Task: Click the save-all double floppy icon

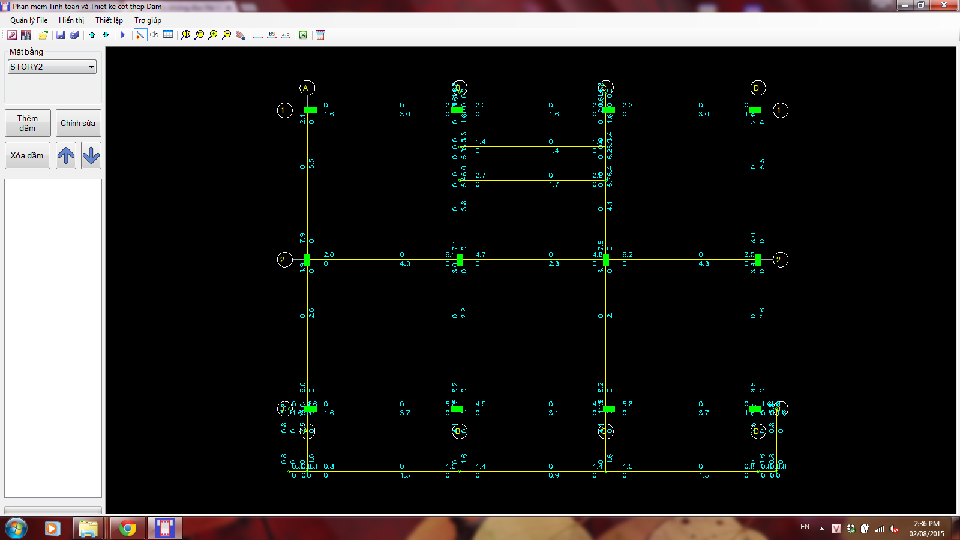Action: tap(74, 35)
